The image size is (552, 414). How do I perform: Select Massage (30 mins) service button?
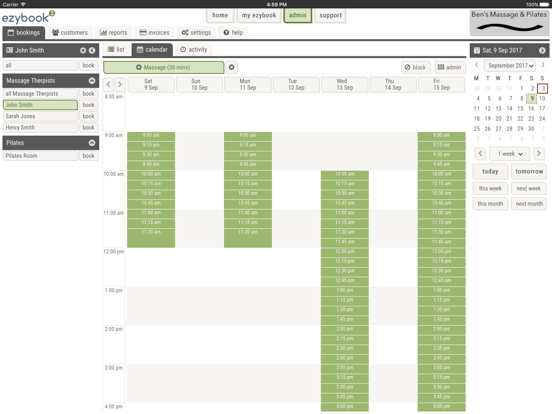[163, 67]
